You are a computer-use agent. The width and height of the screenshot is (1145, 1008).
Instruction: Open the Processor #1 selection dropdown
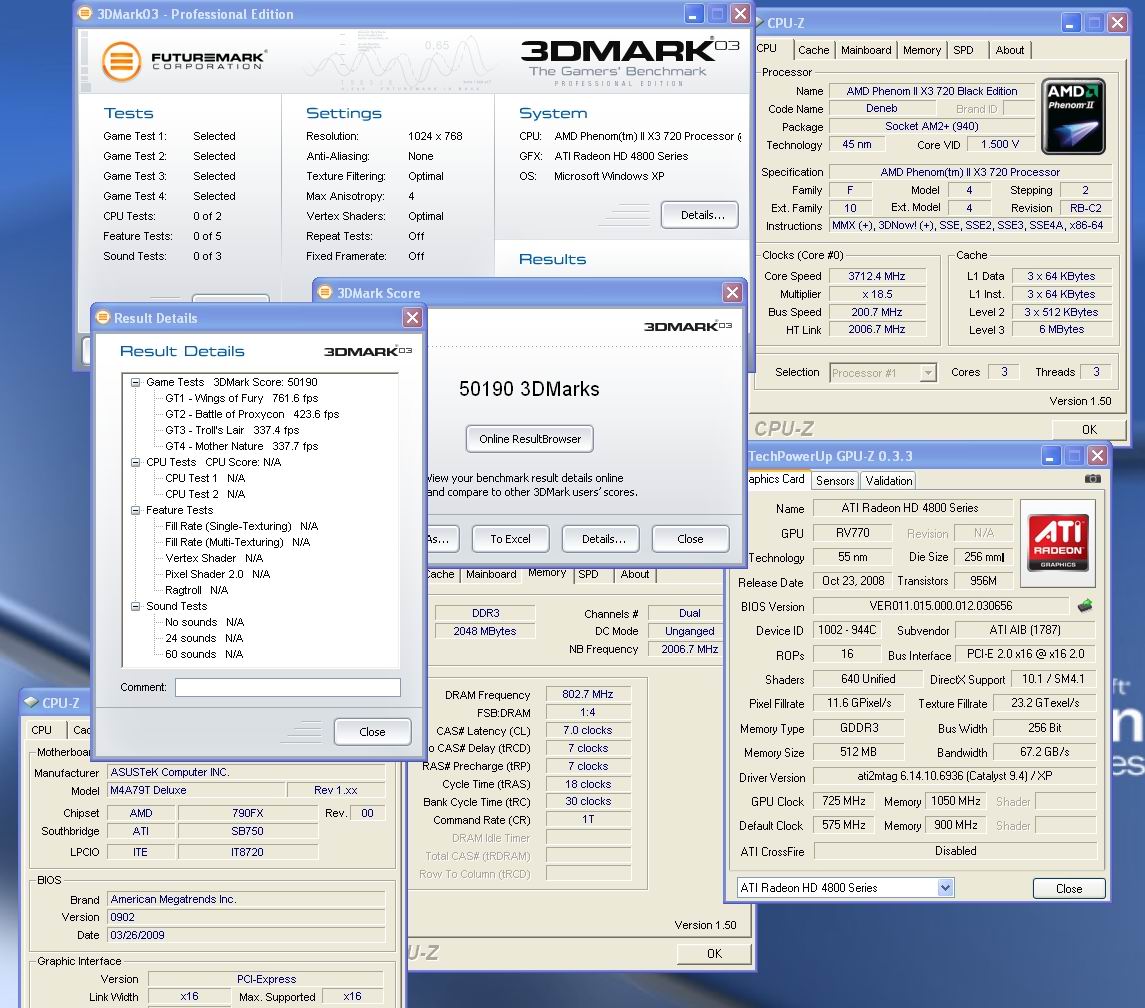click(927, 373)
